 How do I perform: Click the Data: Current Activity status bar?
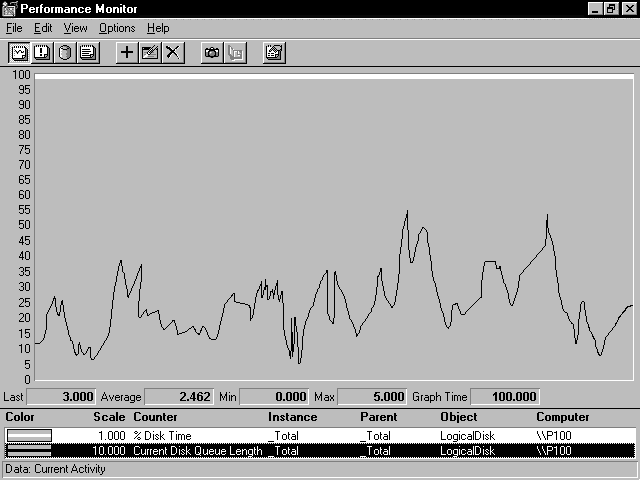[x=320, y=469]
